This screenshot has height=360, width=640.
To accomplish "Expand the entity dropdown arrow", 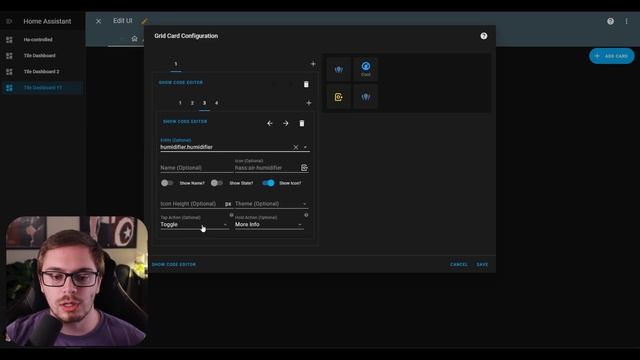I will [305, 147].
